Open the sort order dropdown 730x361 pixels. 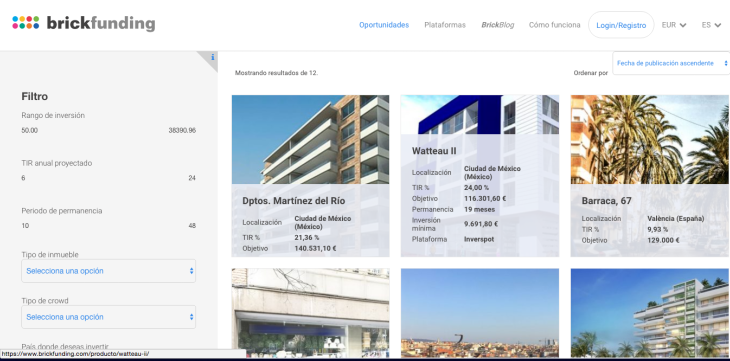[x=671, y=63]
